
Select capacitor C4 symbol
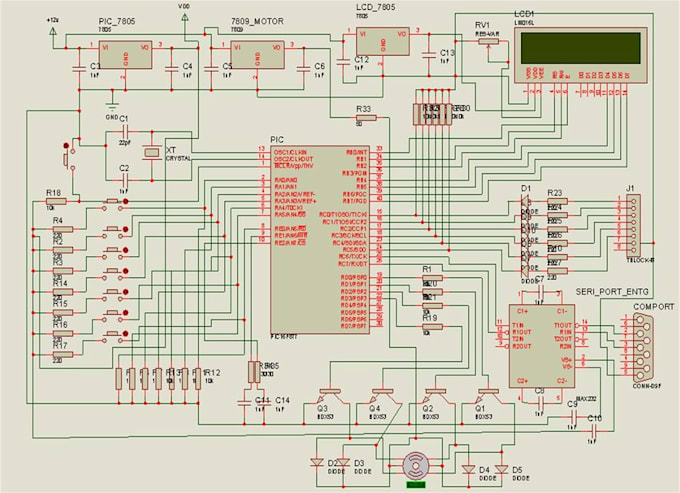172,69
